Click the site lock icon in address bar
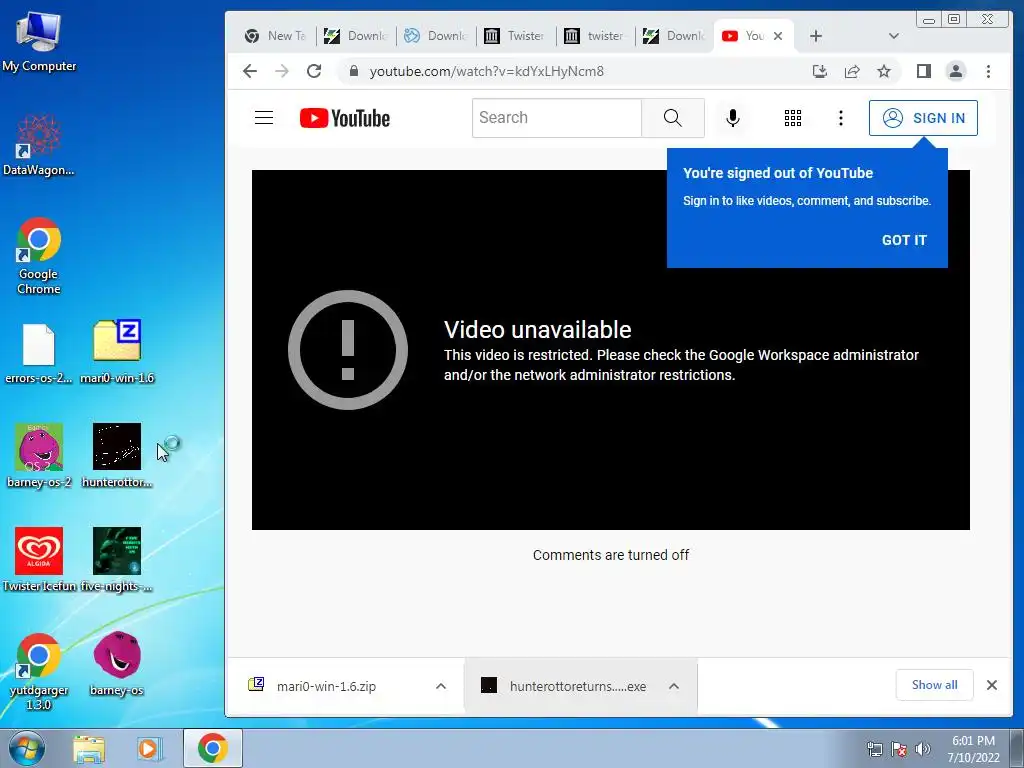The height and width of the screenshot is (768, 1024). click(x=353, y=71)
